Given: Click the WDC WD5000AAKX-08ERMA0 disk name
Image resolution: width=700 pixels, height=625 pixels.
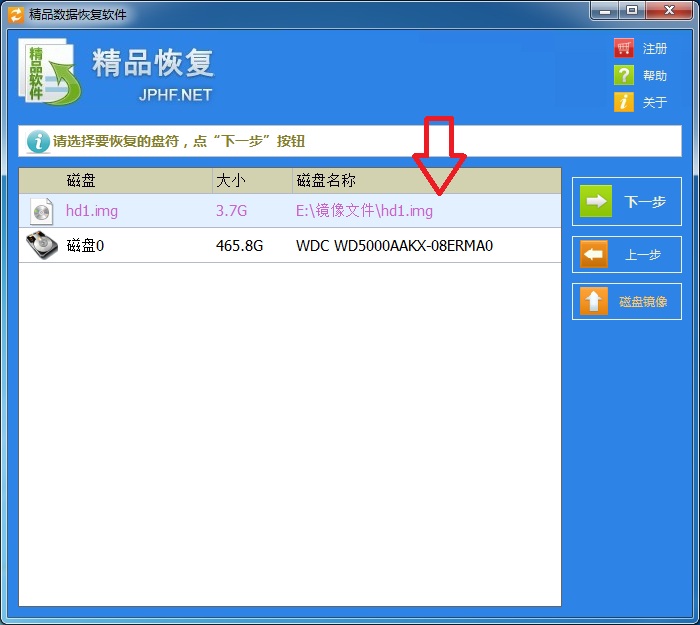Looking at the screenshot, I should point(394,246).
